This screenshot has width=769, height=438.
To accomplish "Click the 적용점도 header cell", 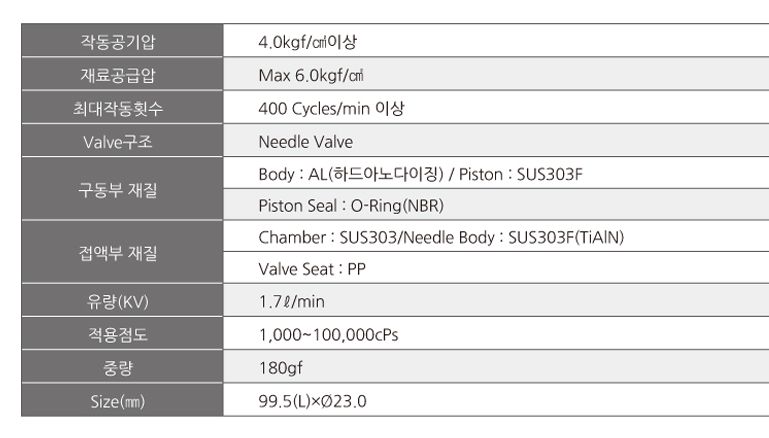I will click(x=122, y=334).
